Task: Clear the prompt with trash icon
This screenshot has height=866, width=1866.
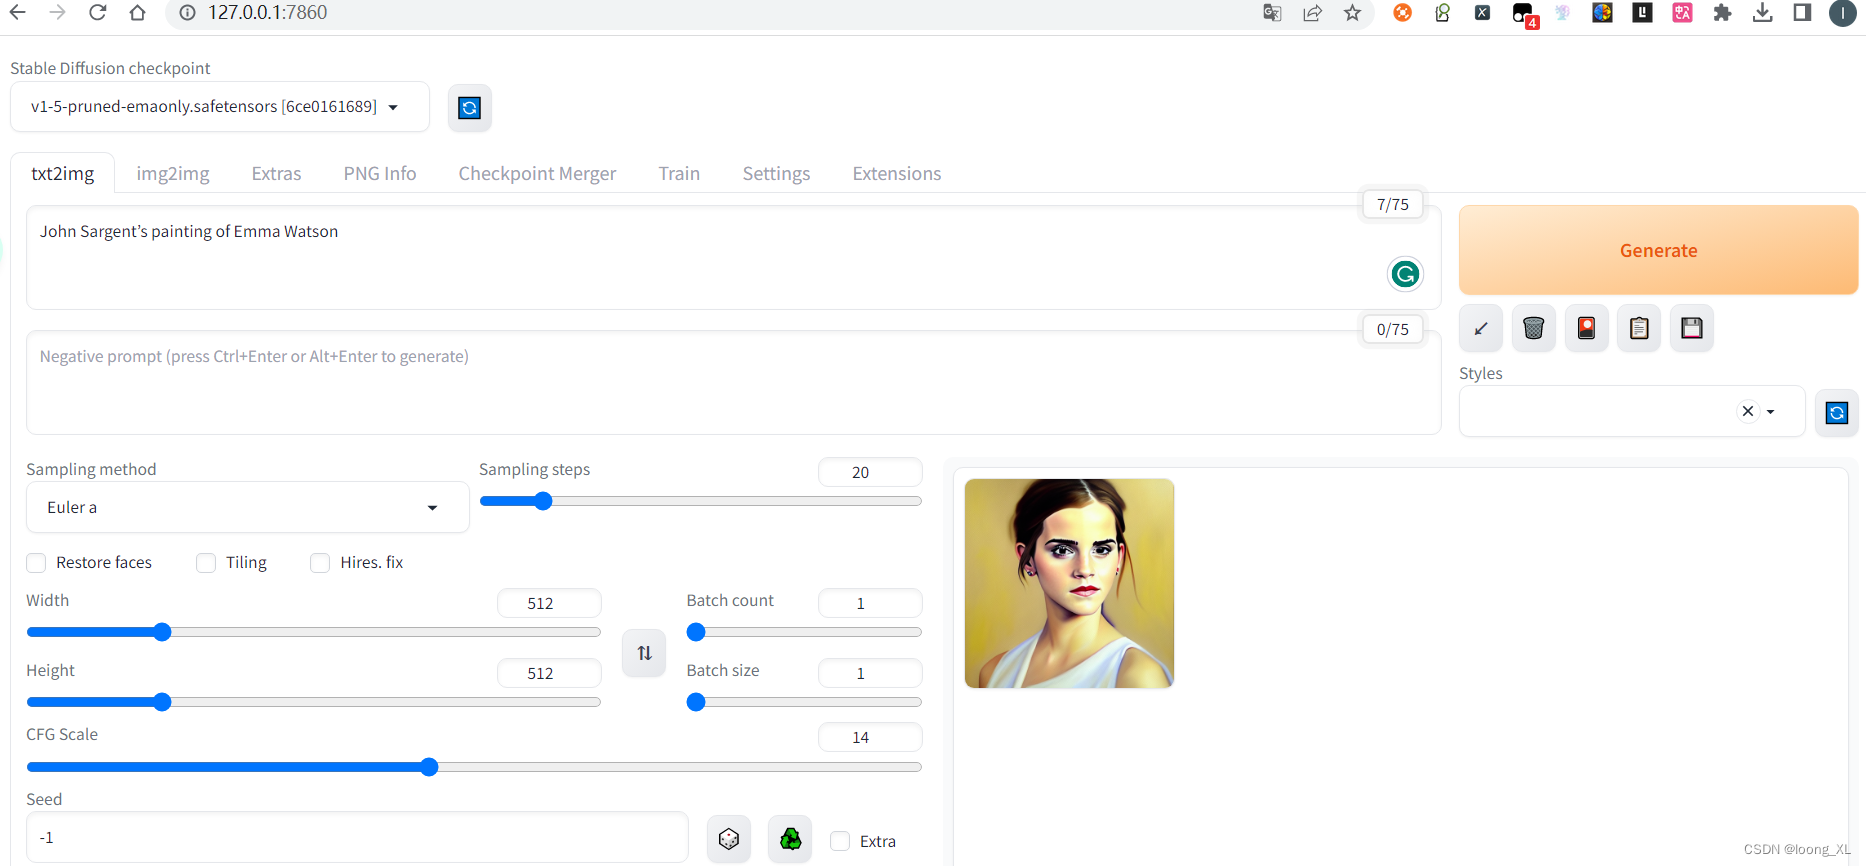Action: point(1534,328)
